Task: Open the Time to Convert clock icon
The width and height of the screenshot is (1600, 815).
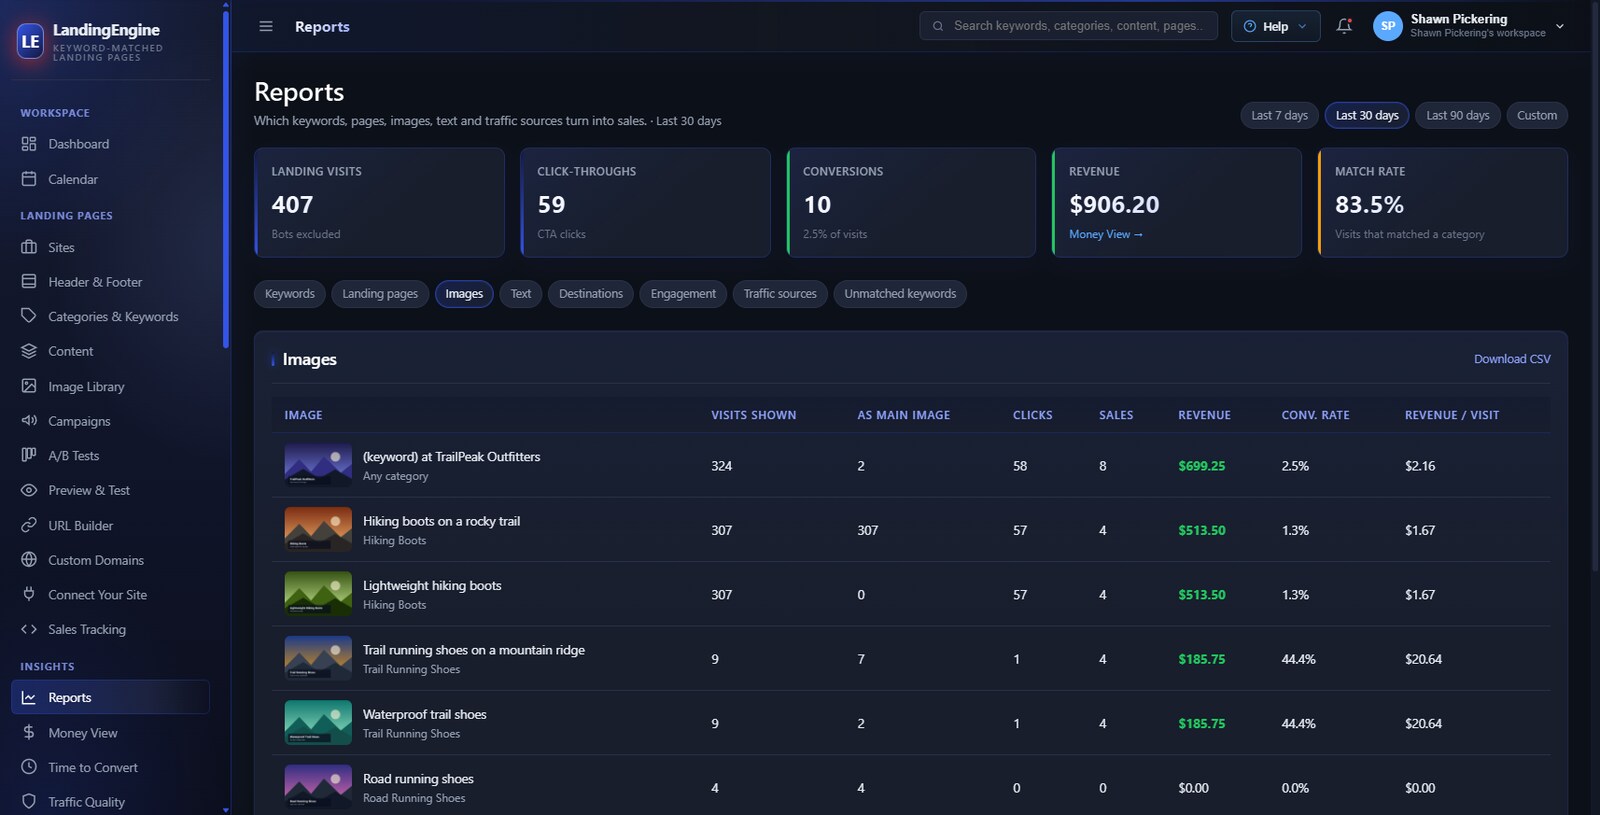Action: [x=29, y=767]
